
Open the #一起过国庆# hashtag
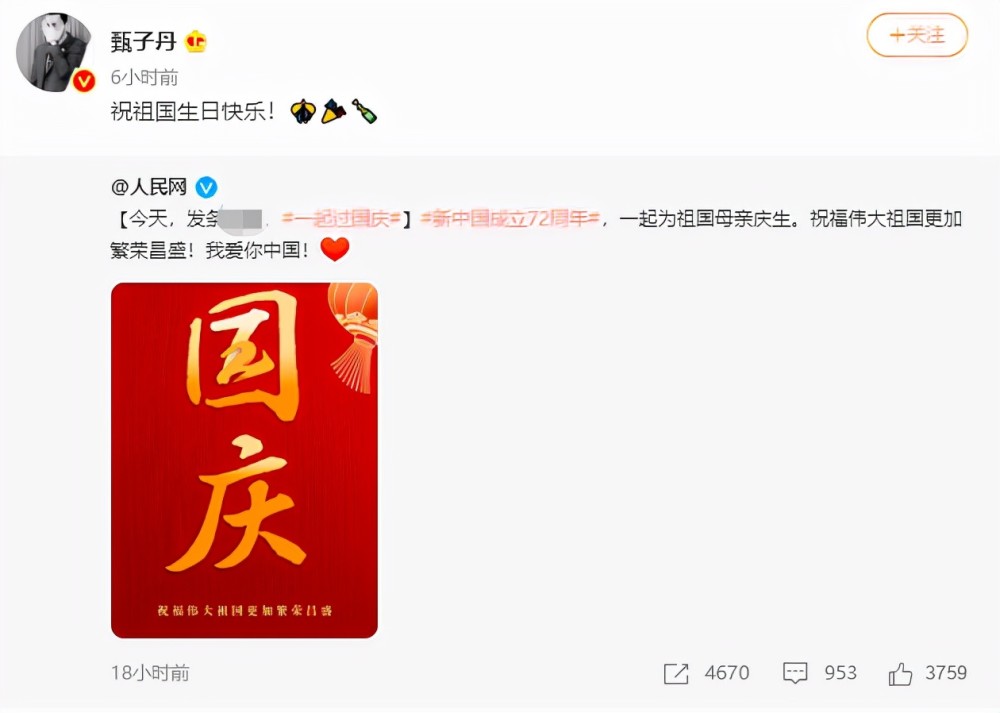coord(341,219)
